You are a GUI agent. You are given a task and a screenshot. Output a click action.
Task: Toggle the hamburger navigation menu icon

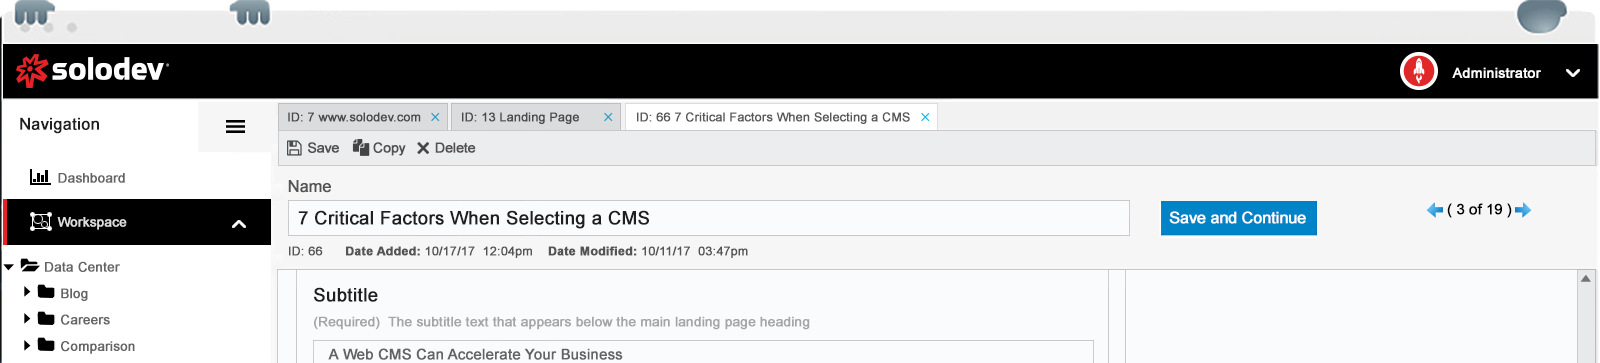235,126
